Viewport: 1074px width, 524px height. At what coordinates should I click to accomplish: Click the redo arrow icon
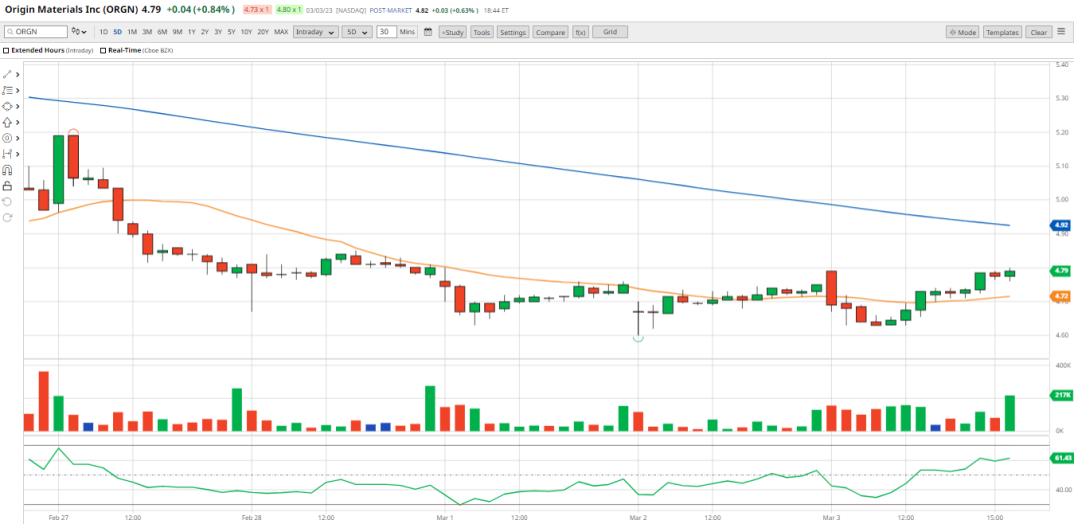pyautogui.click(x=8, y=218)
